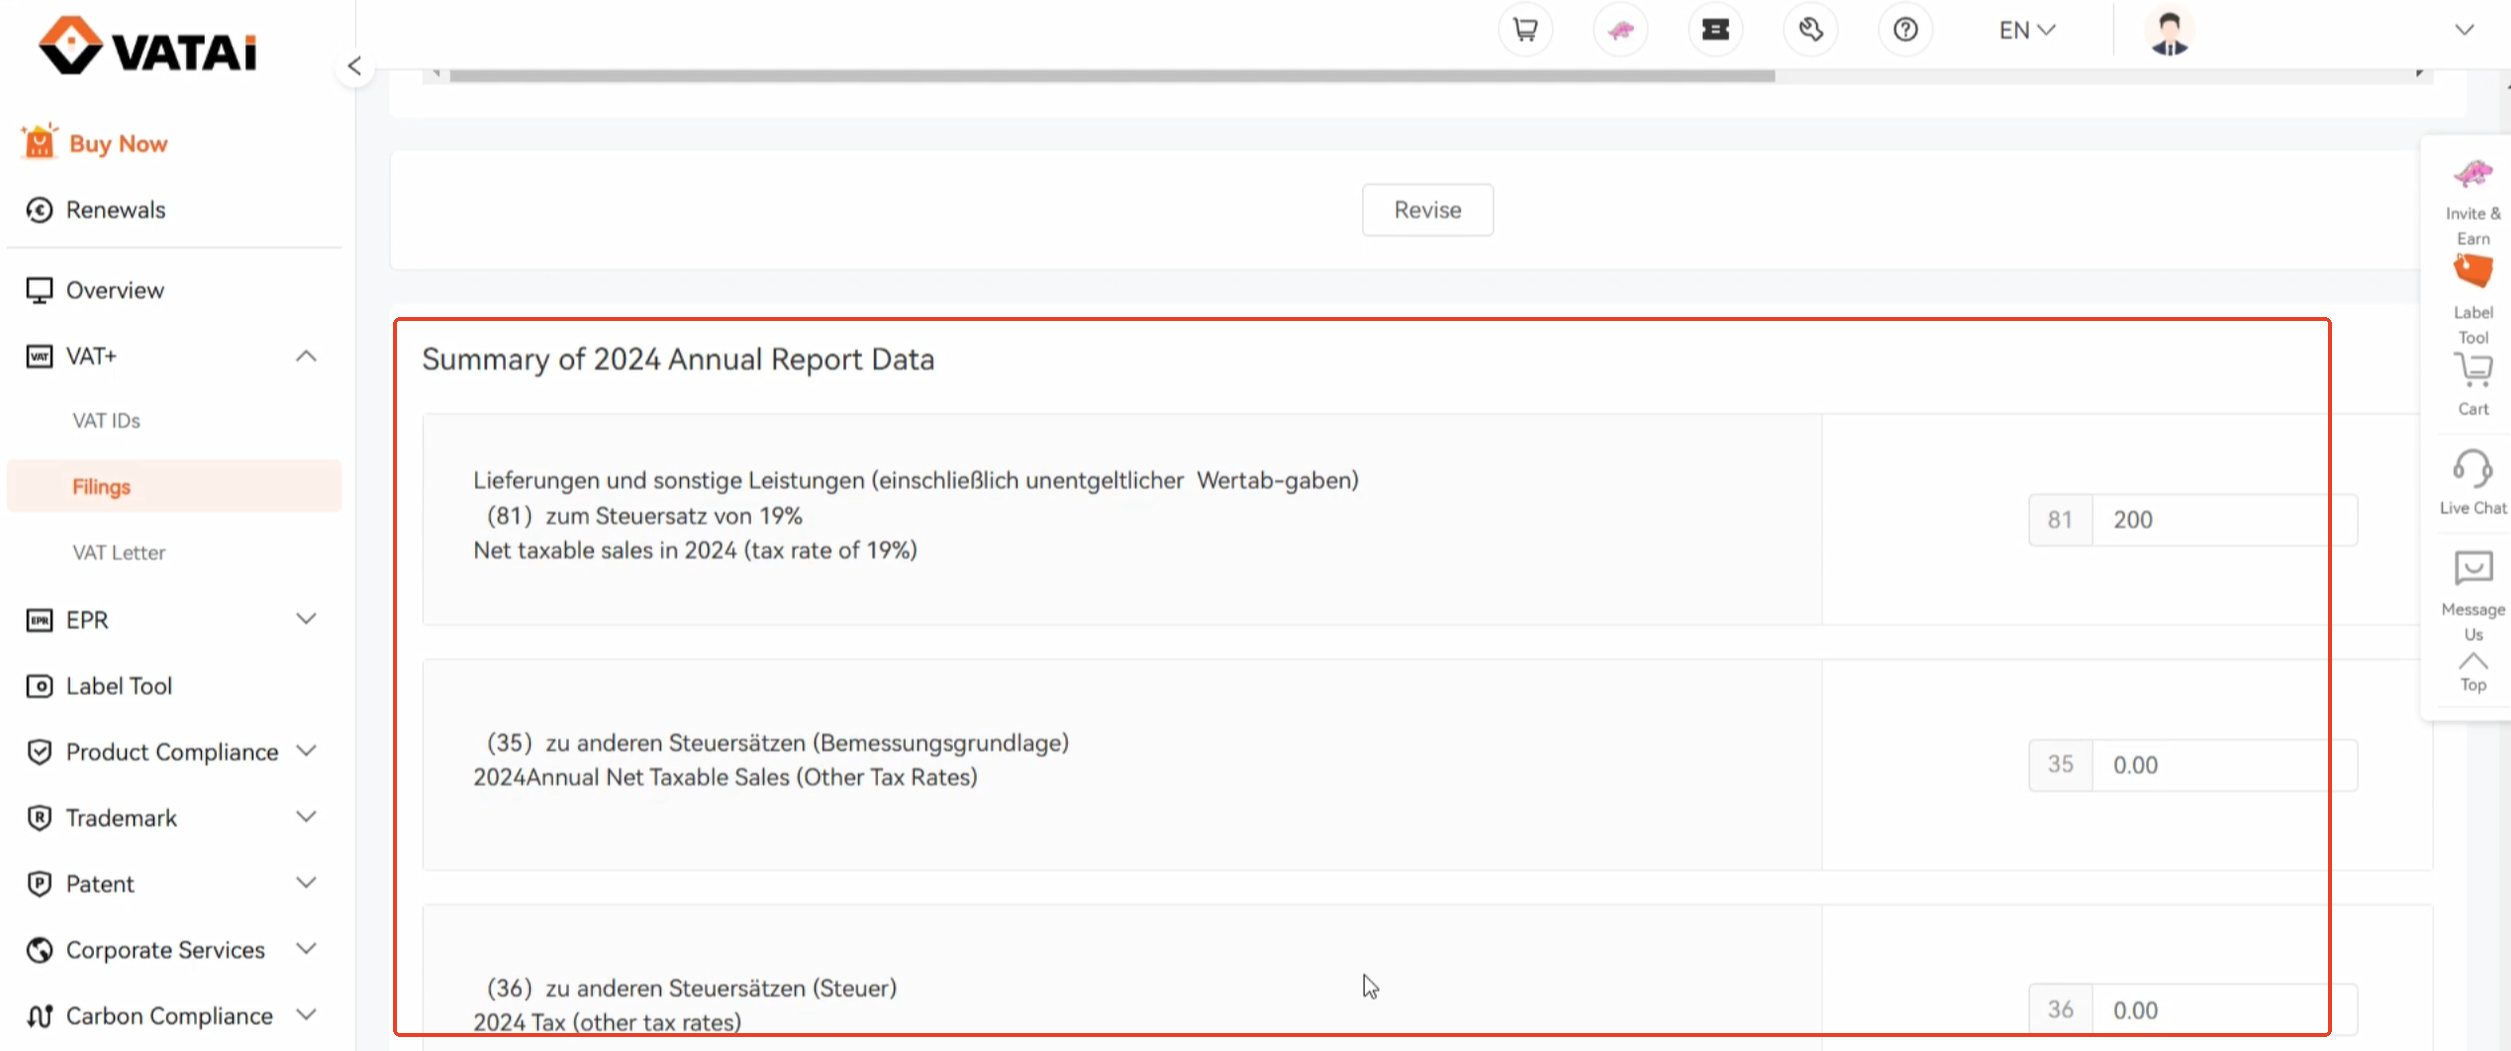Expand the Patent menu chevron

tap(306, 883)
